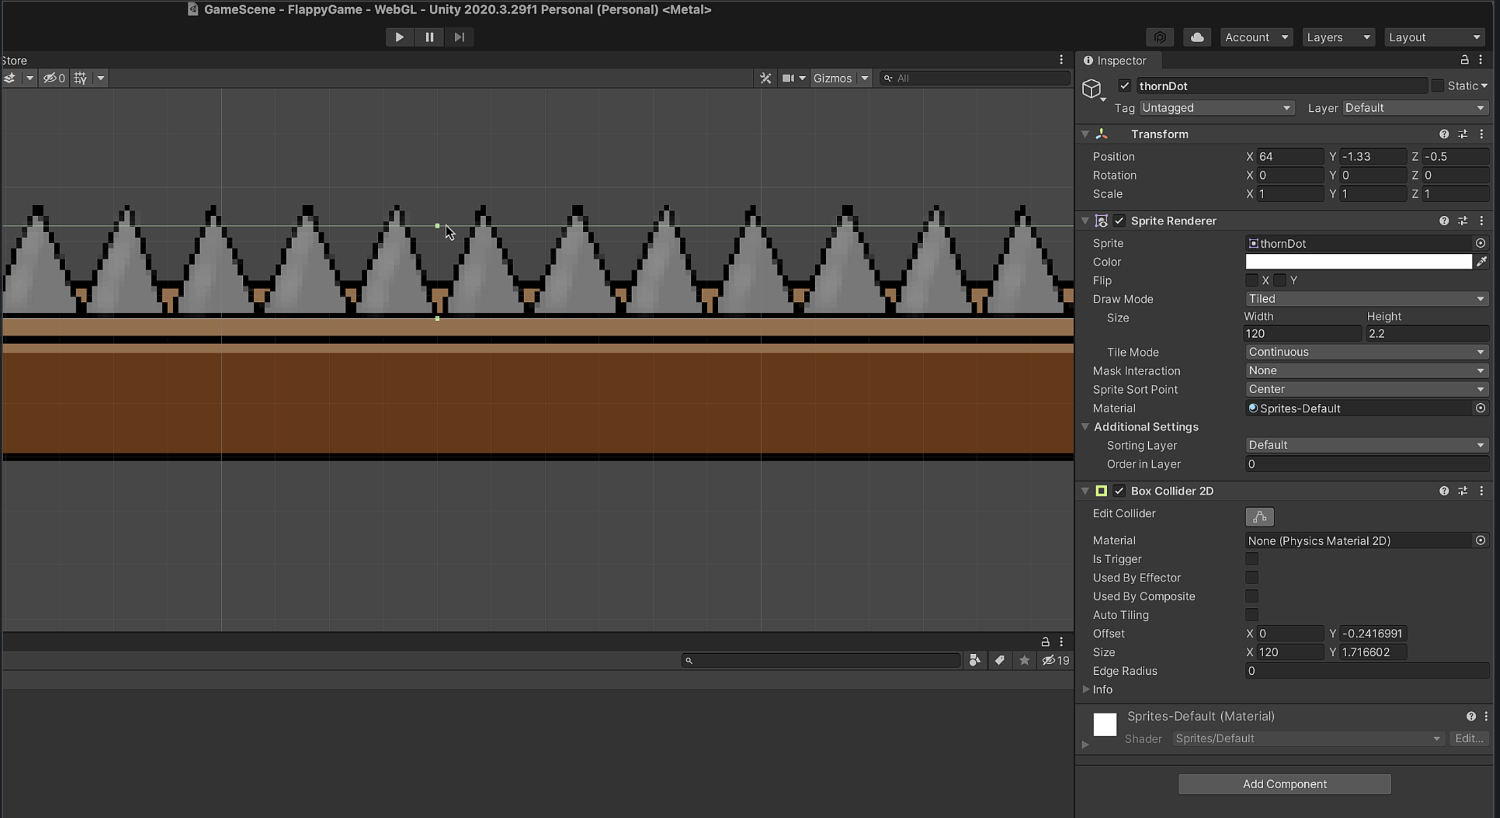Pause the game with the Pause button
Viewport: 1500px width, 818px height.
[429, 37]
